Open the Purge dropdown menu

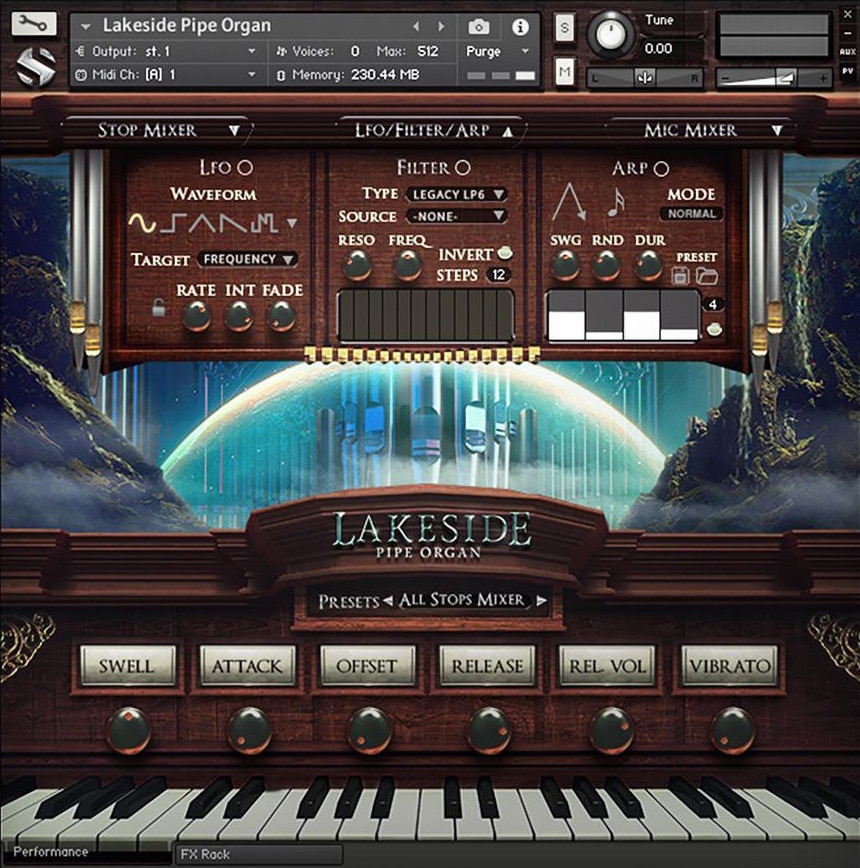(498, 51)
